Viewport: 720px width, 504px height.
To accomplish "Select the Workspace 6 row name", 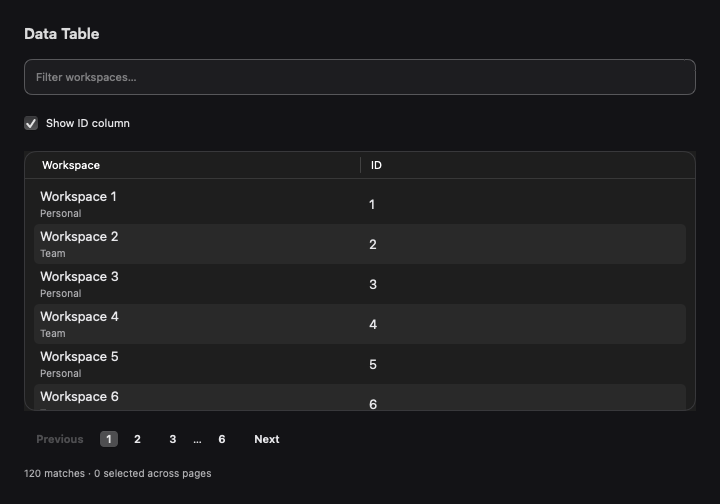I will coord(79,396).
